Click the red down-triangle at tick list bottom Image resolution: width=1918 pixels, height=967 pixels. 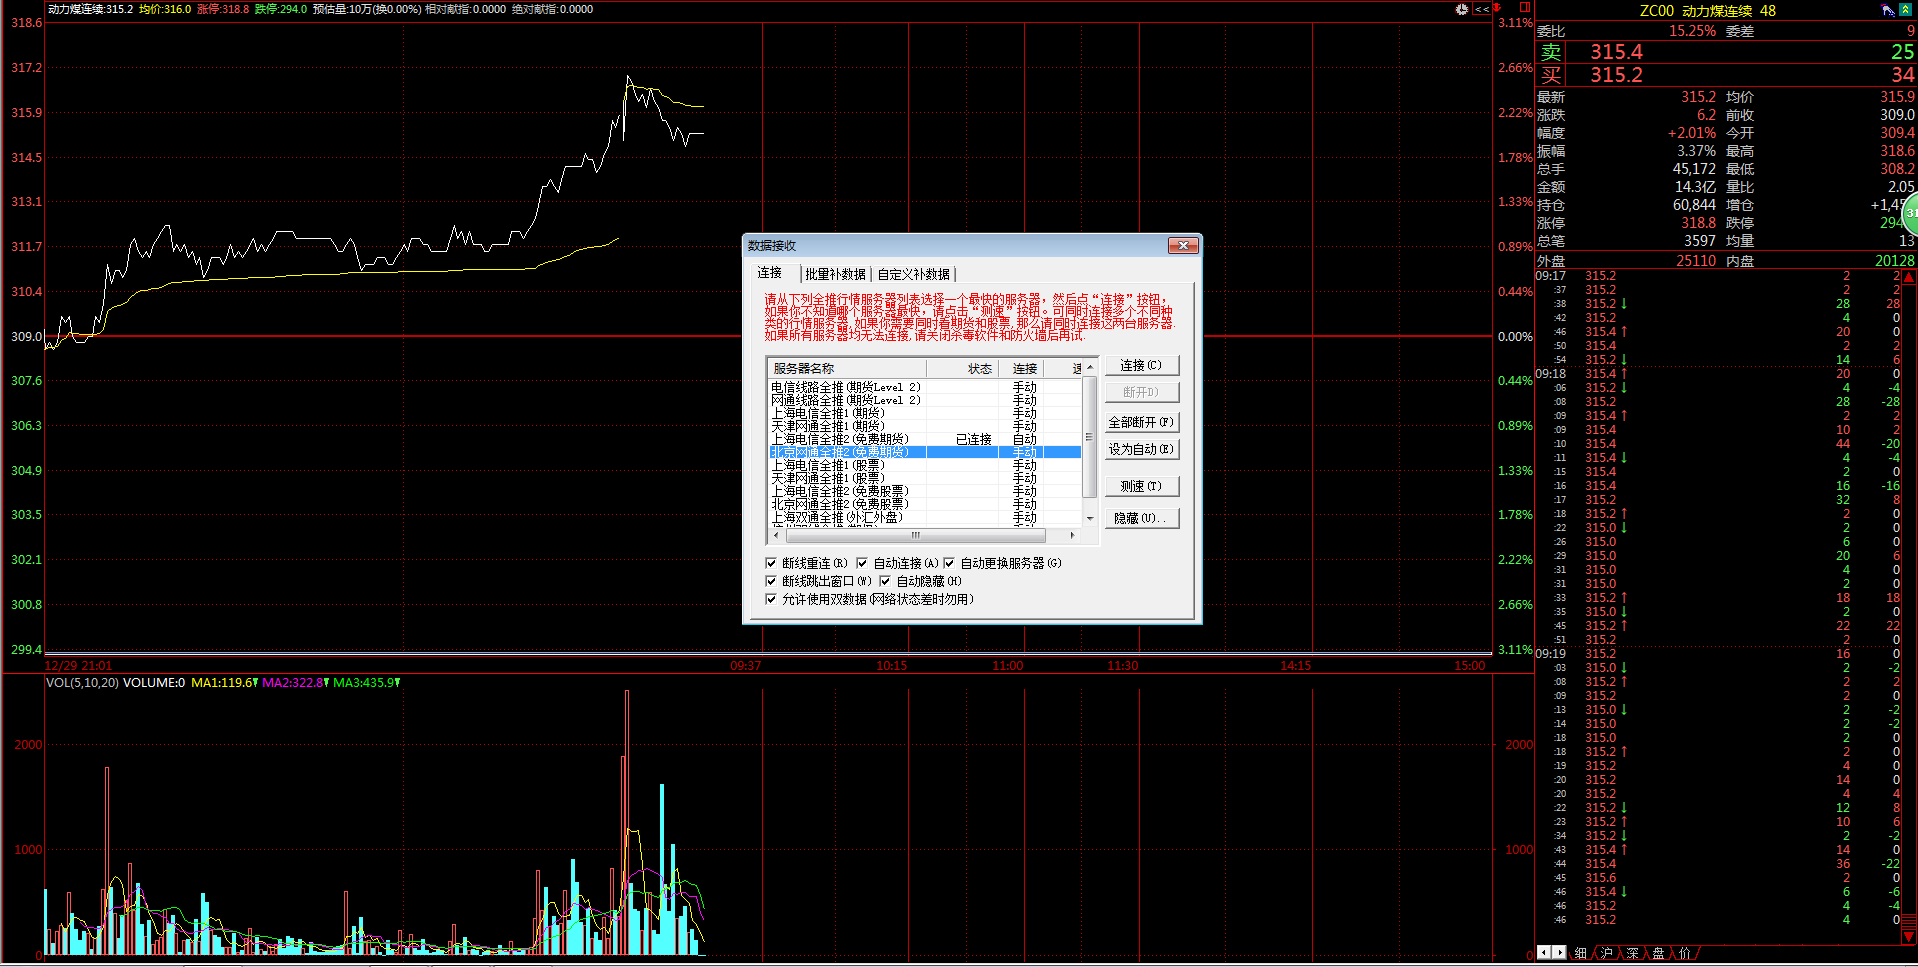(1909, 937)
